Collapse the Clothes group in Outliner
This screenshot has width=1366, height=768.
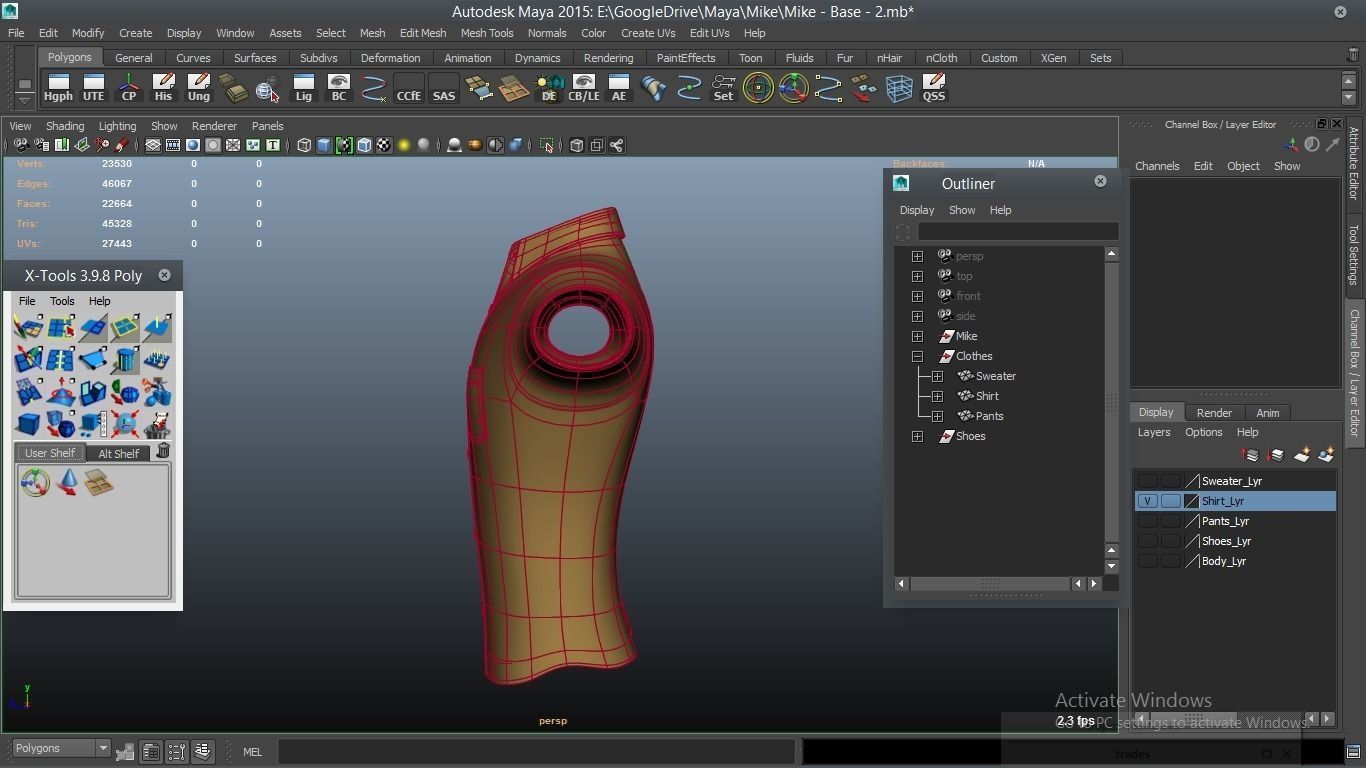coord(917,356)
